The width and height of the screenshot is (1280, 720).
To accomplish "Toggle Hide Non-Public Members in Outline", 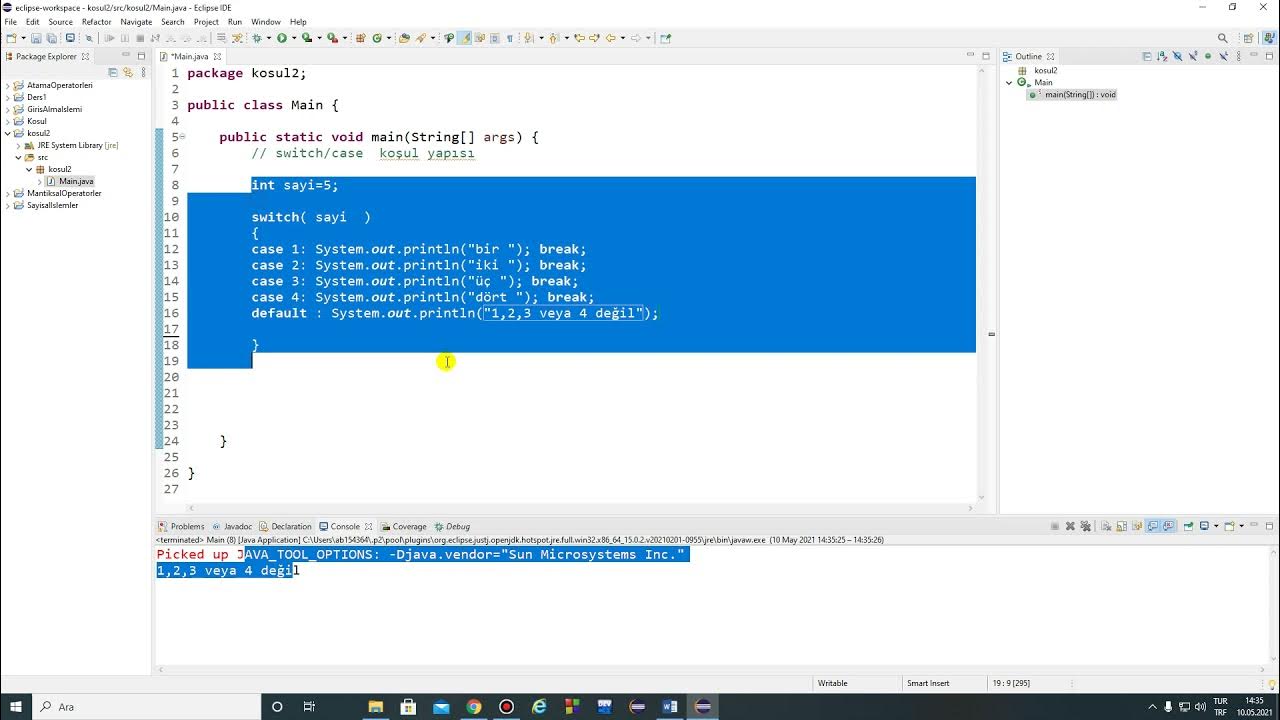I will coord(1208,56).
